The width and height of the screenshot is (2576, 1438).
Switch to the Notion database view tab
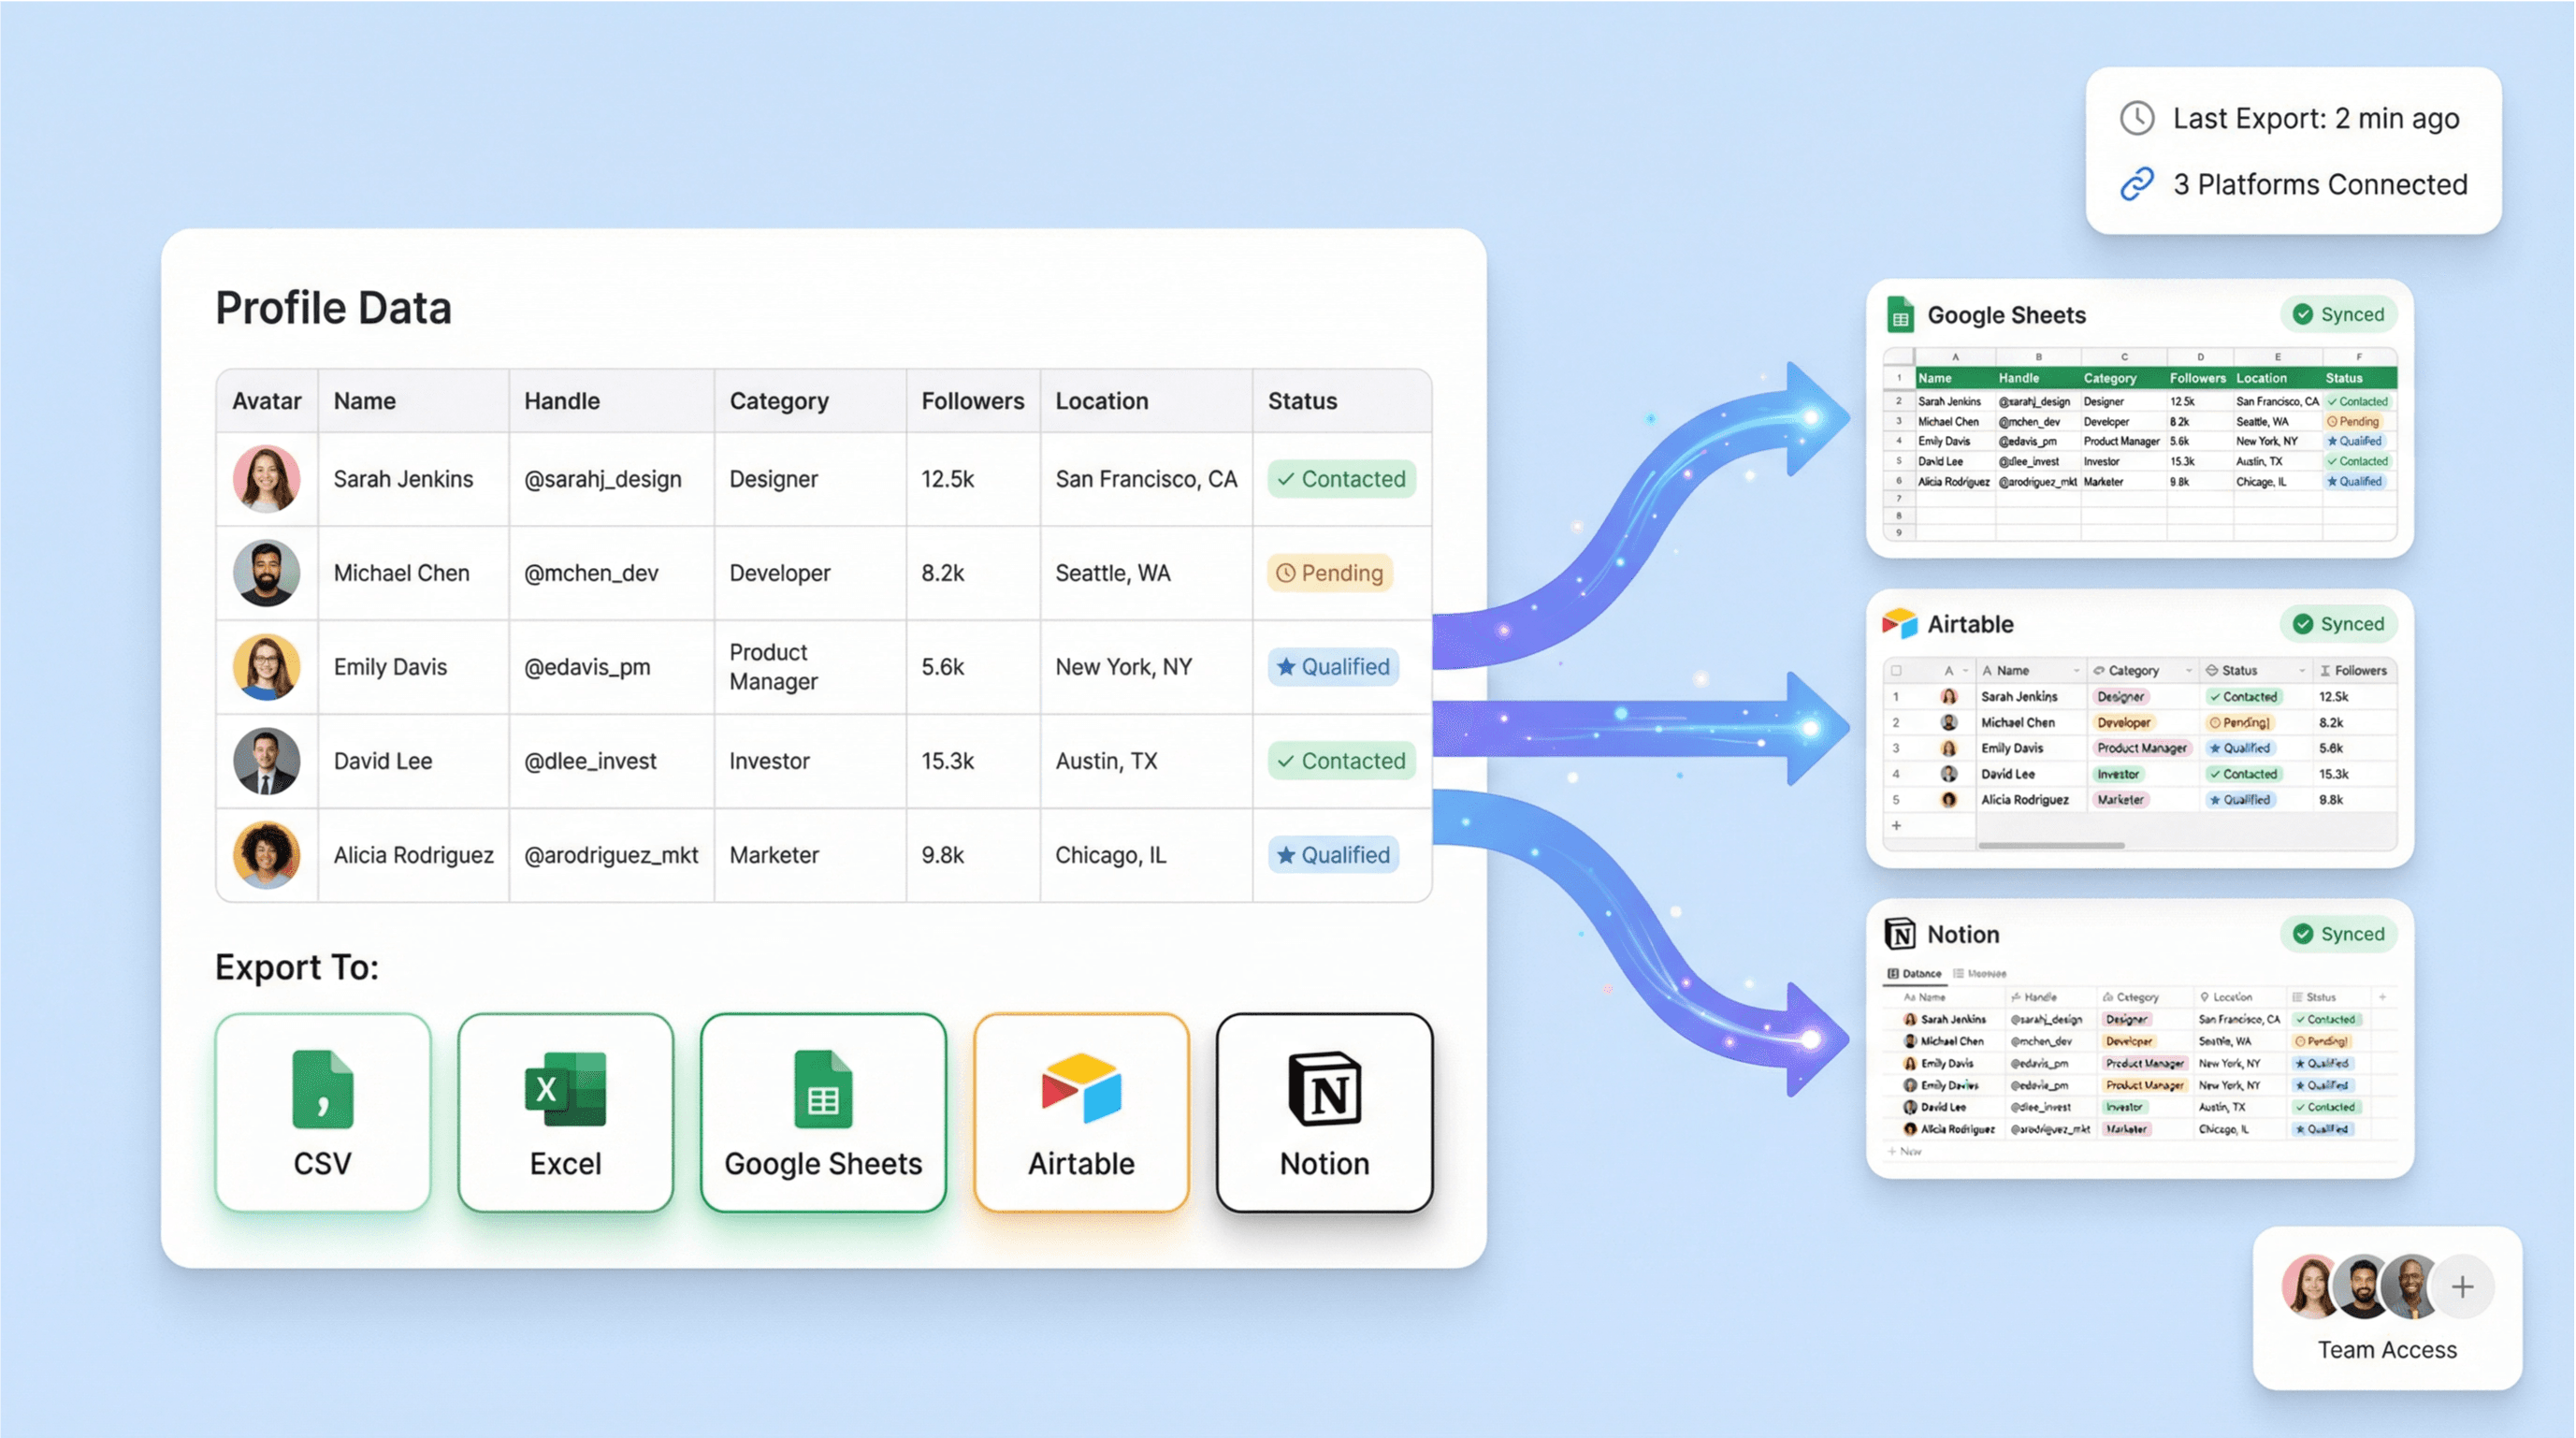pos(1914,973)
